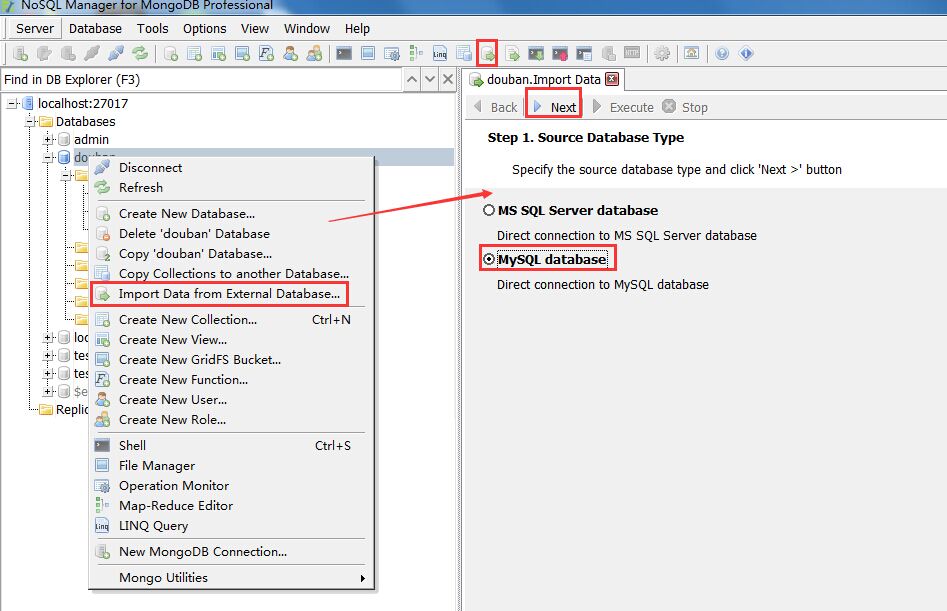Clear the Find in DB Explorer search
The image size is (947, 611).
tap(412, 79)
